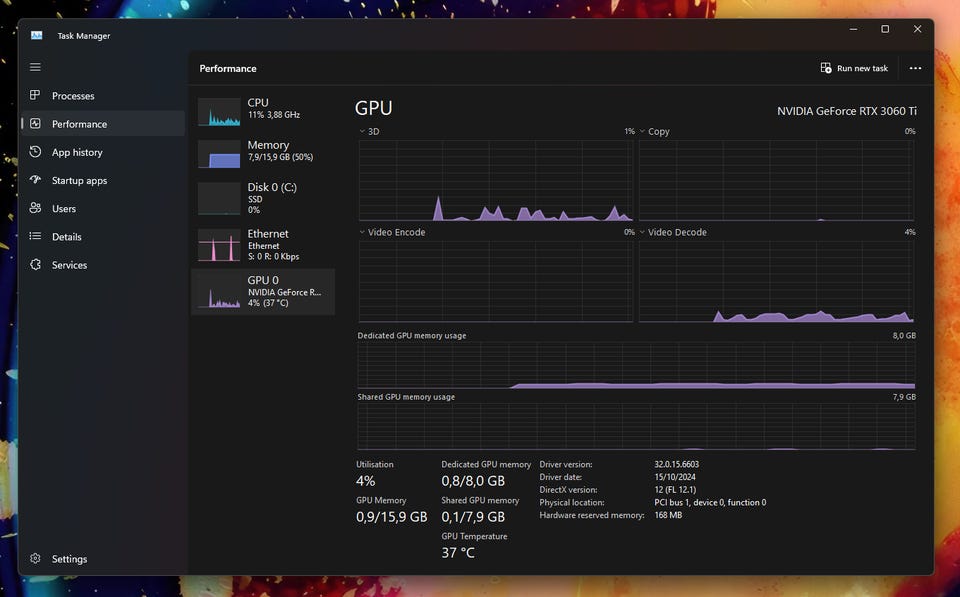Click the 0,8/8,0 GB dedicated memory value

point(473,481)
